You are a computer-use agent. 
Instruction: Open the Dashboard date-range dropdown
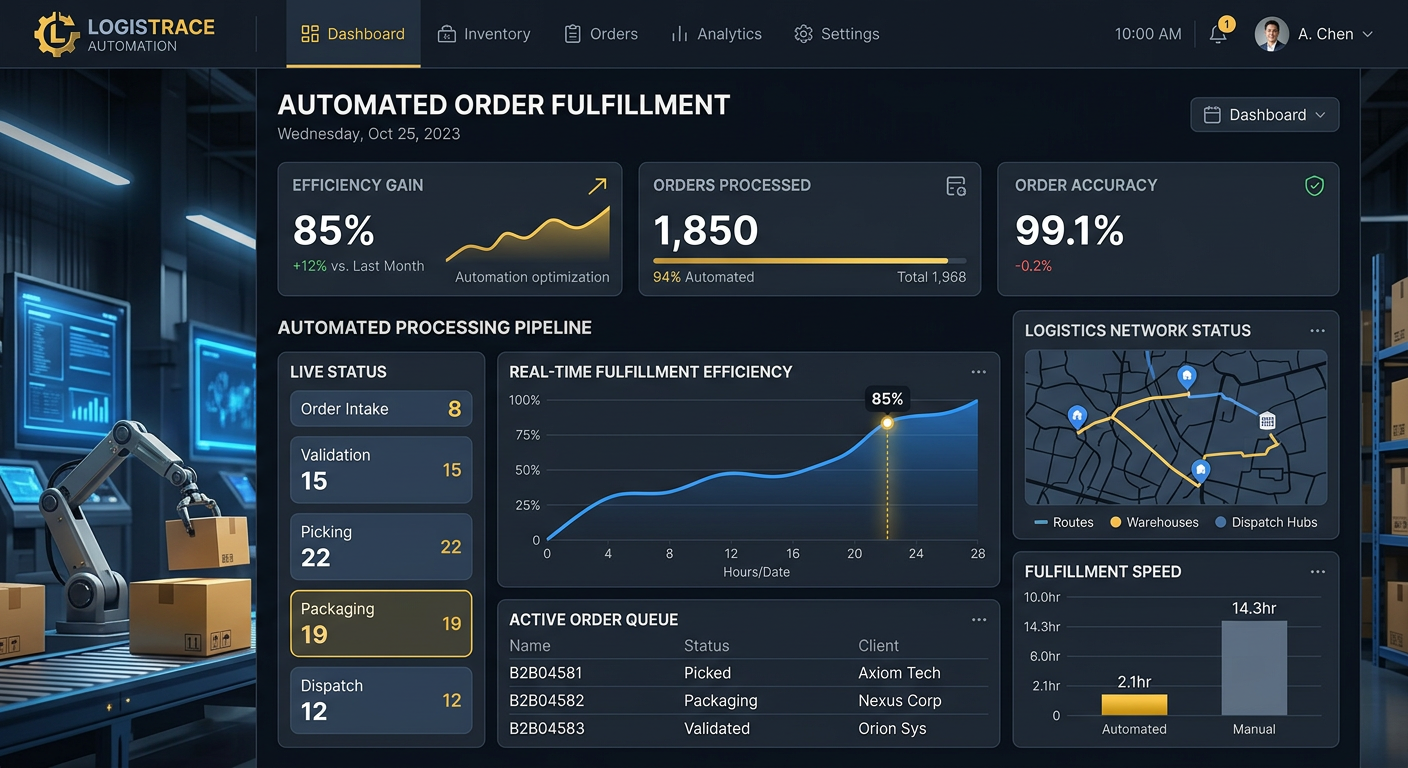click(1264, 115)
